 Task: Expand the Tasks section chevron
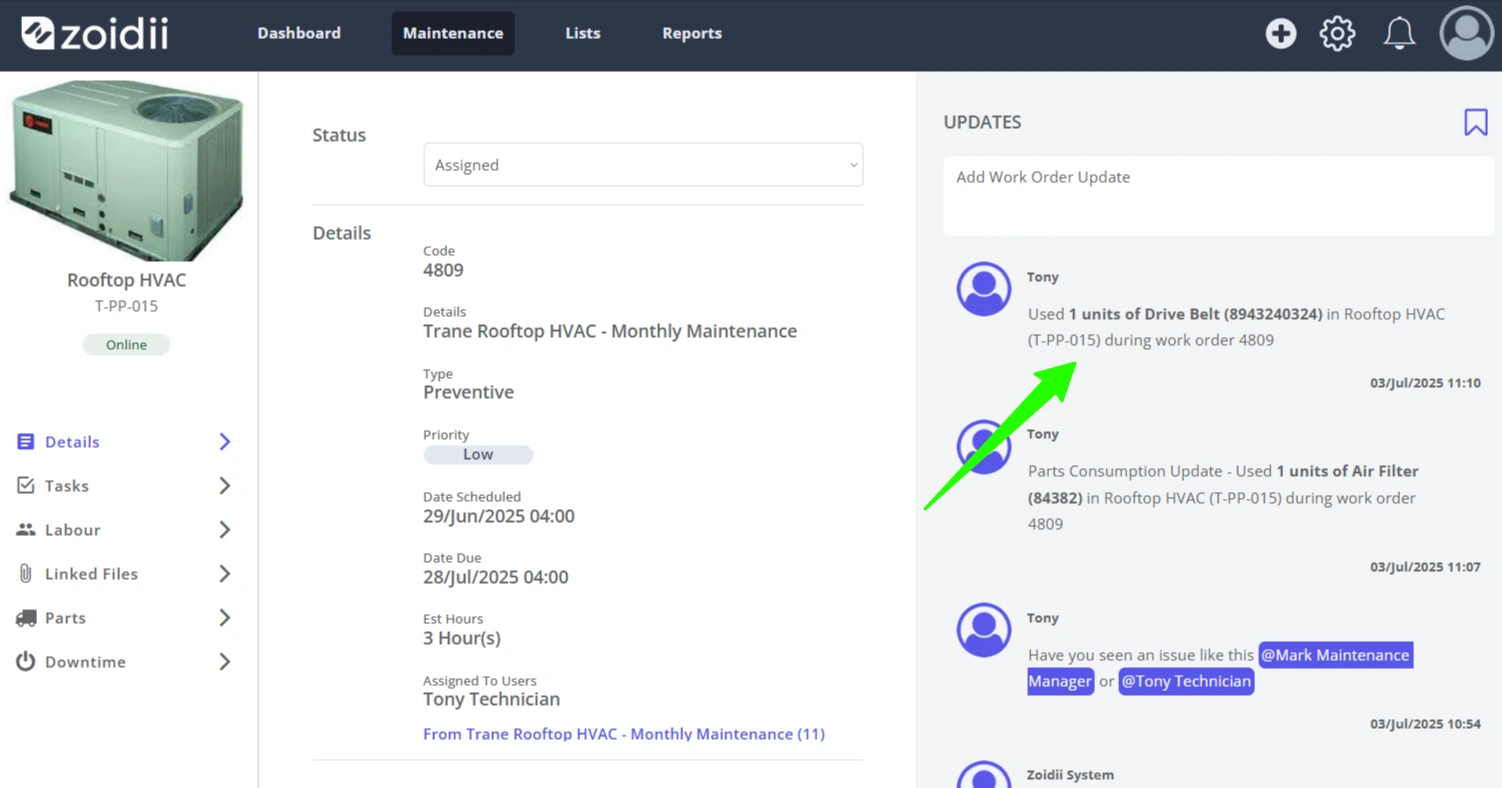225,486
